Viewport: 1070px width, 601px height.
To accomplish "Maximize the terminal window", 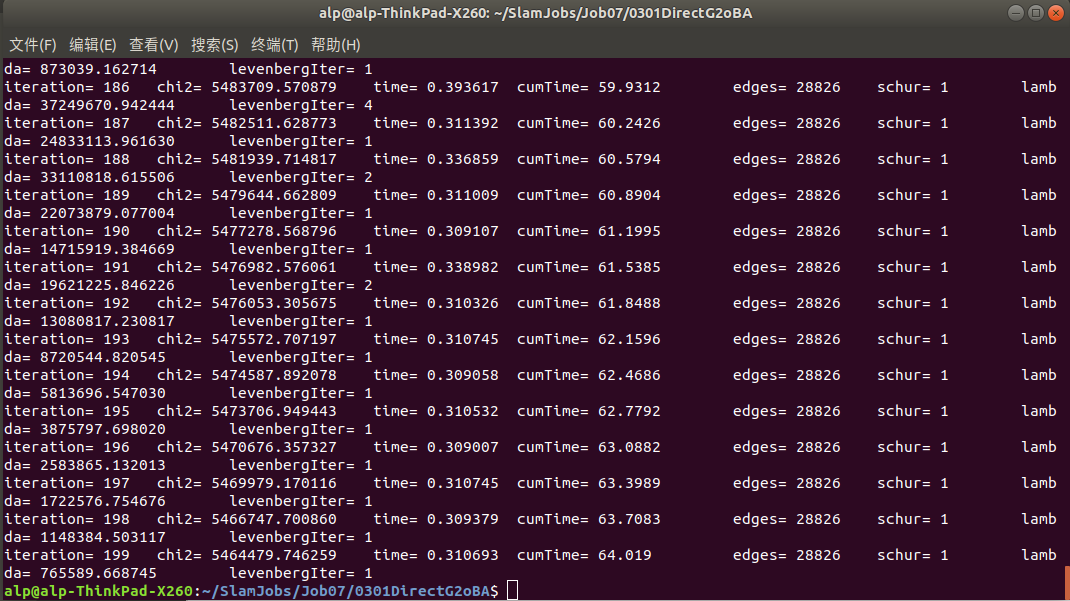I will [1036, 13].
